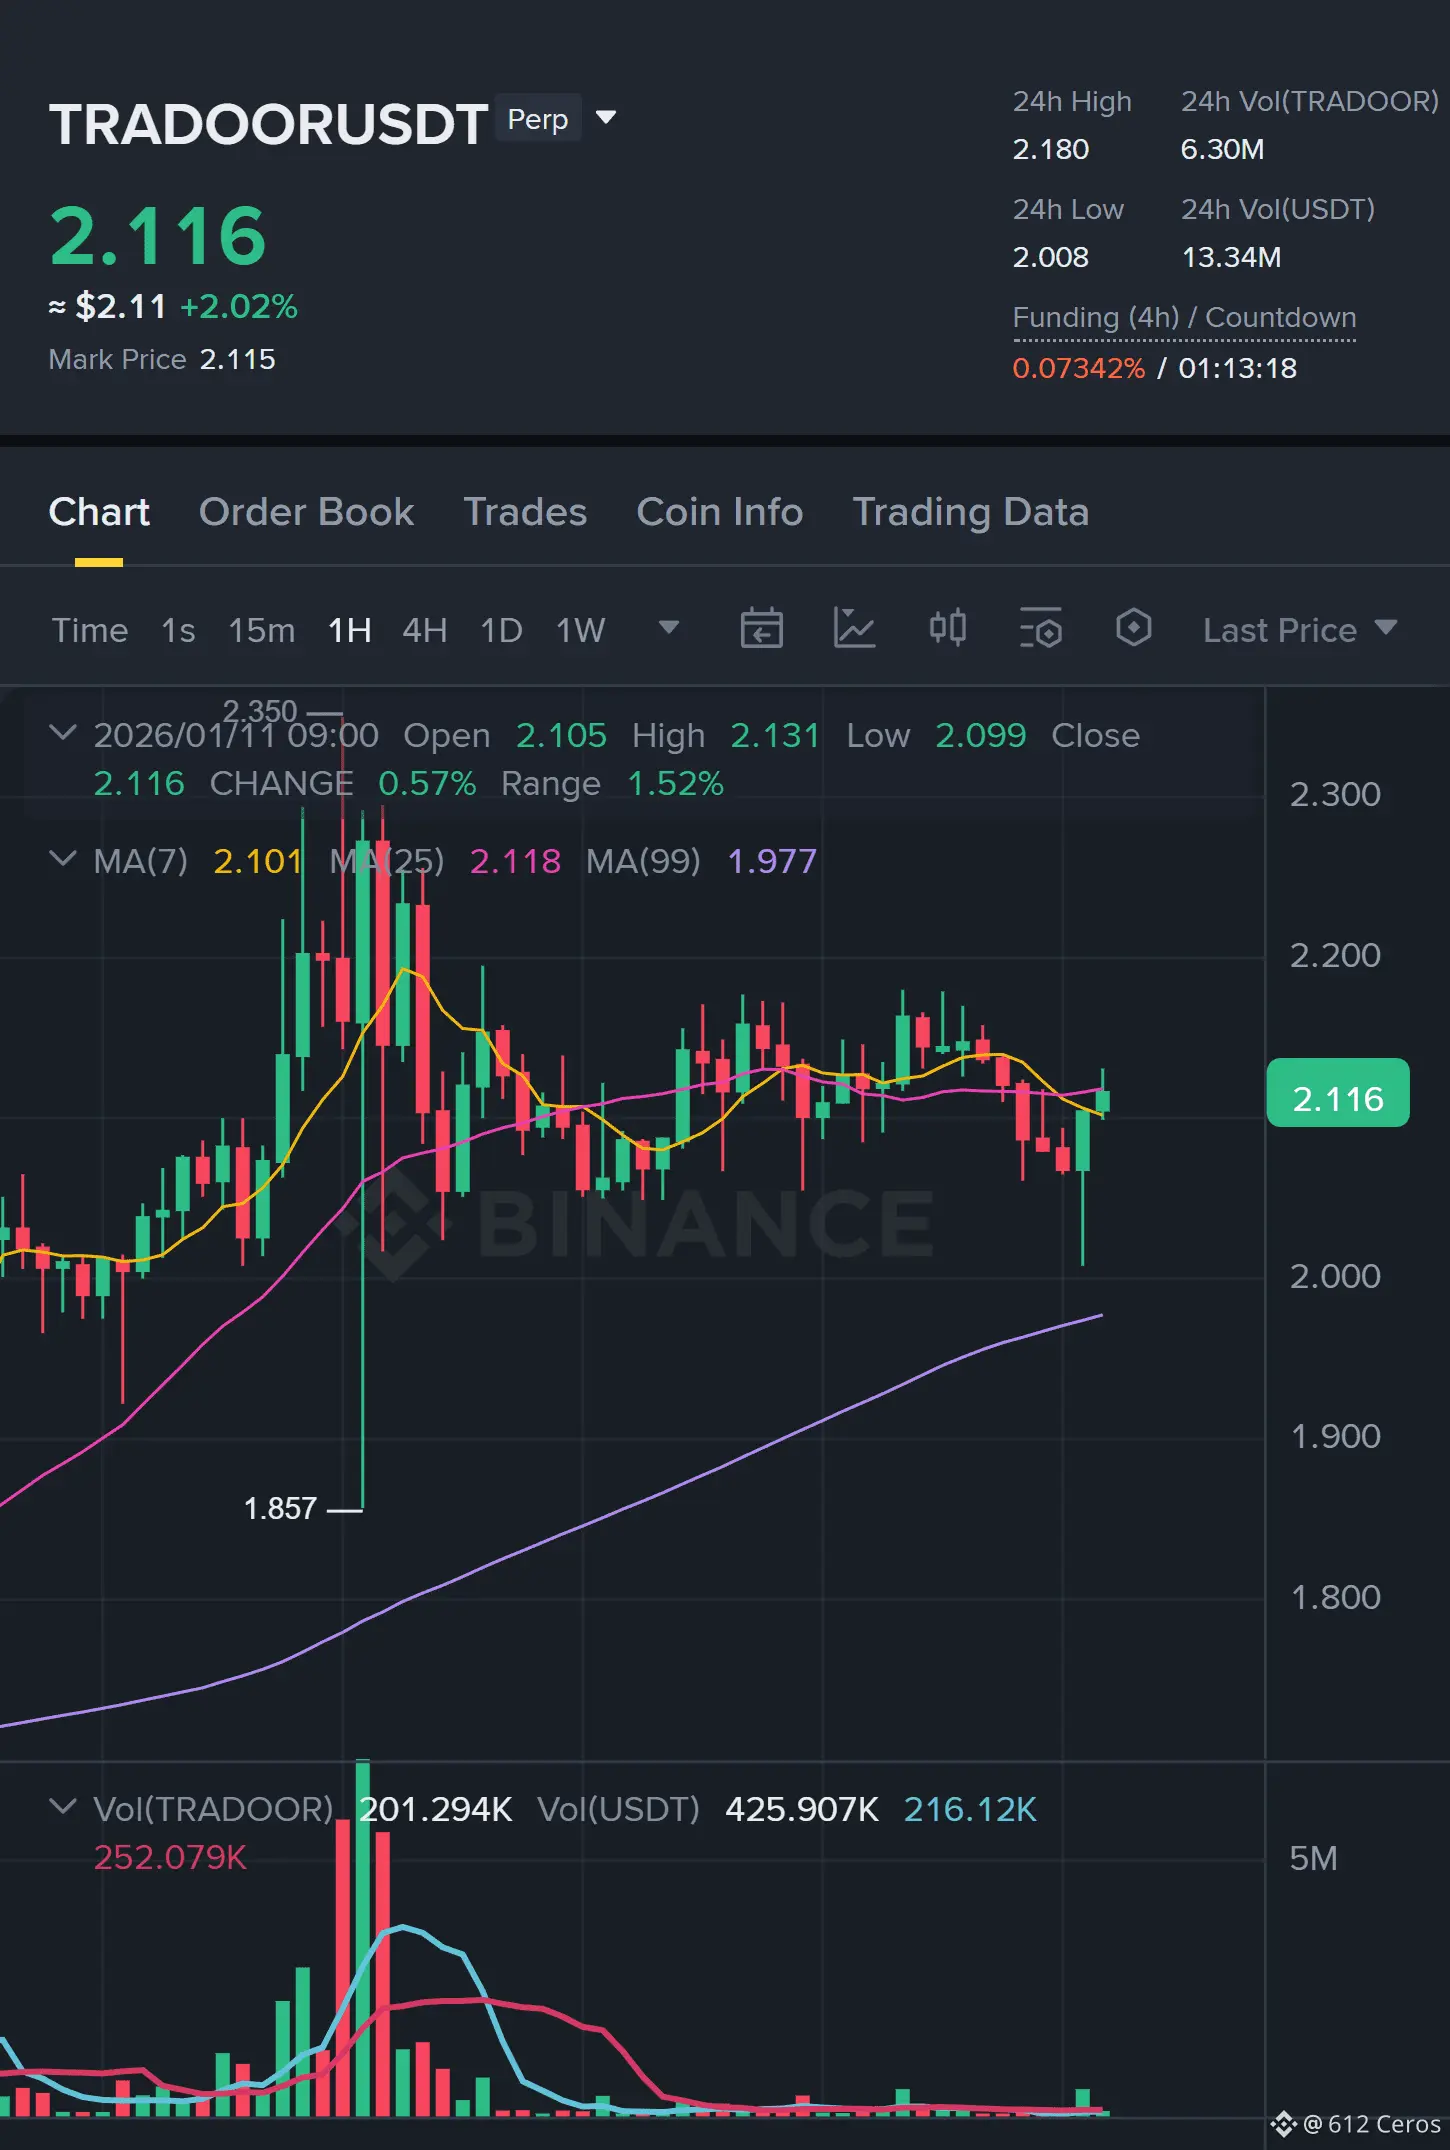Click the 1.900 price axis label
1450x2150 pixels.
pos(1335,1436)
